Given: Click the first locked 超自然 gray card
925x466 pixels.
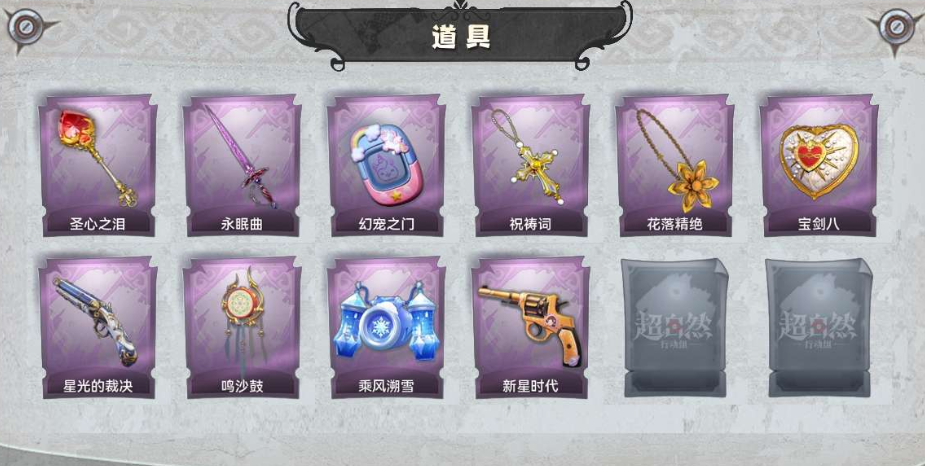Looking at the screenshot, I should [675, 327].
